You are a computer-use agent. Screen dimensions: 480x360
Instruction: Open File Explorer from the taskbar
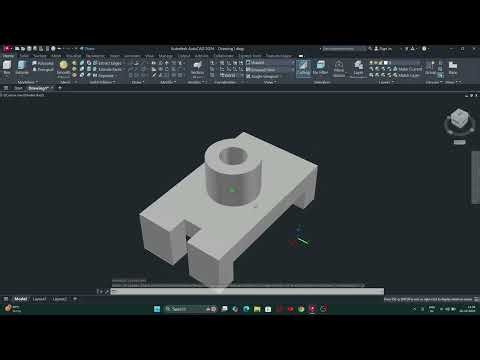[257, 309]
